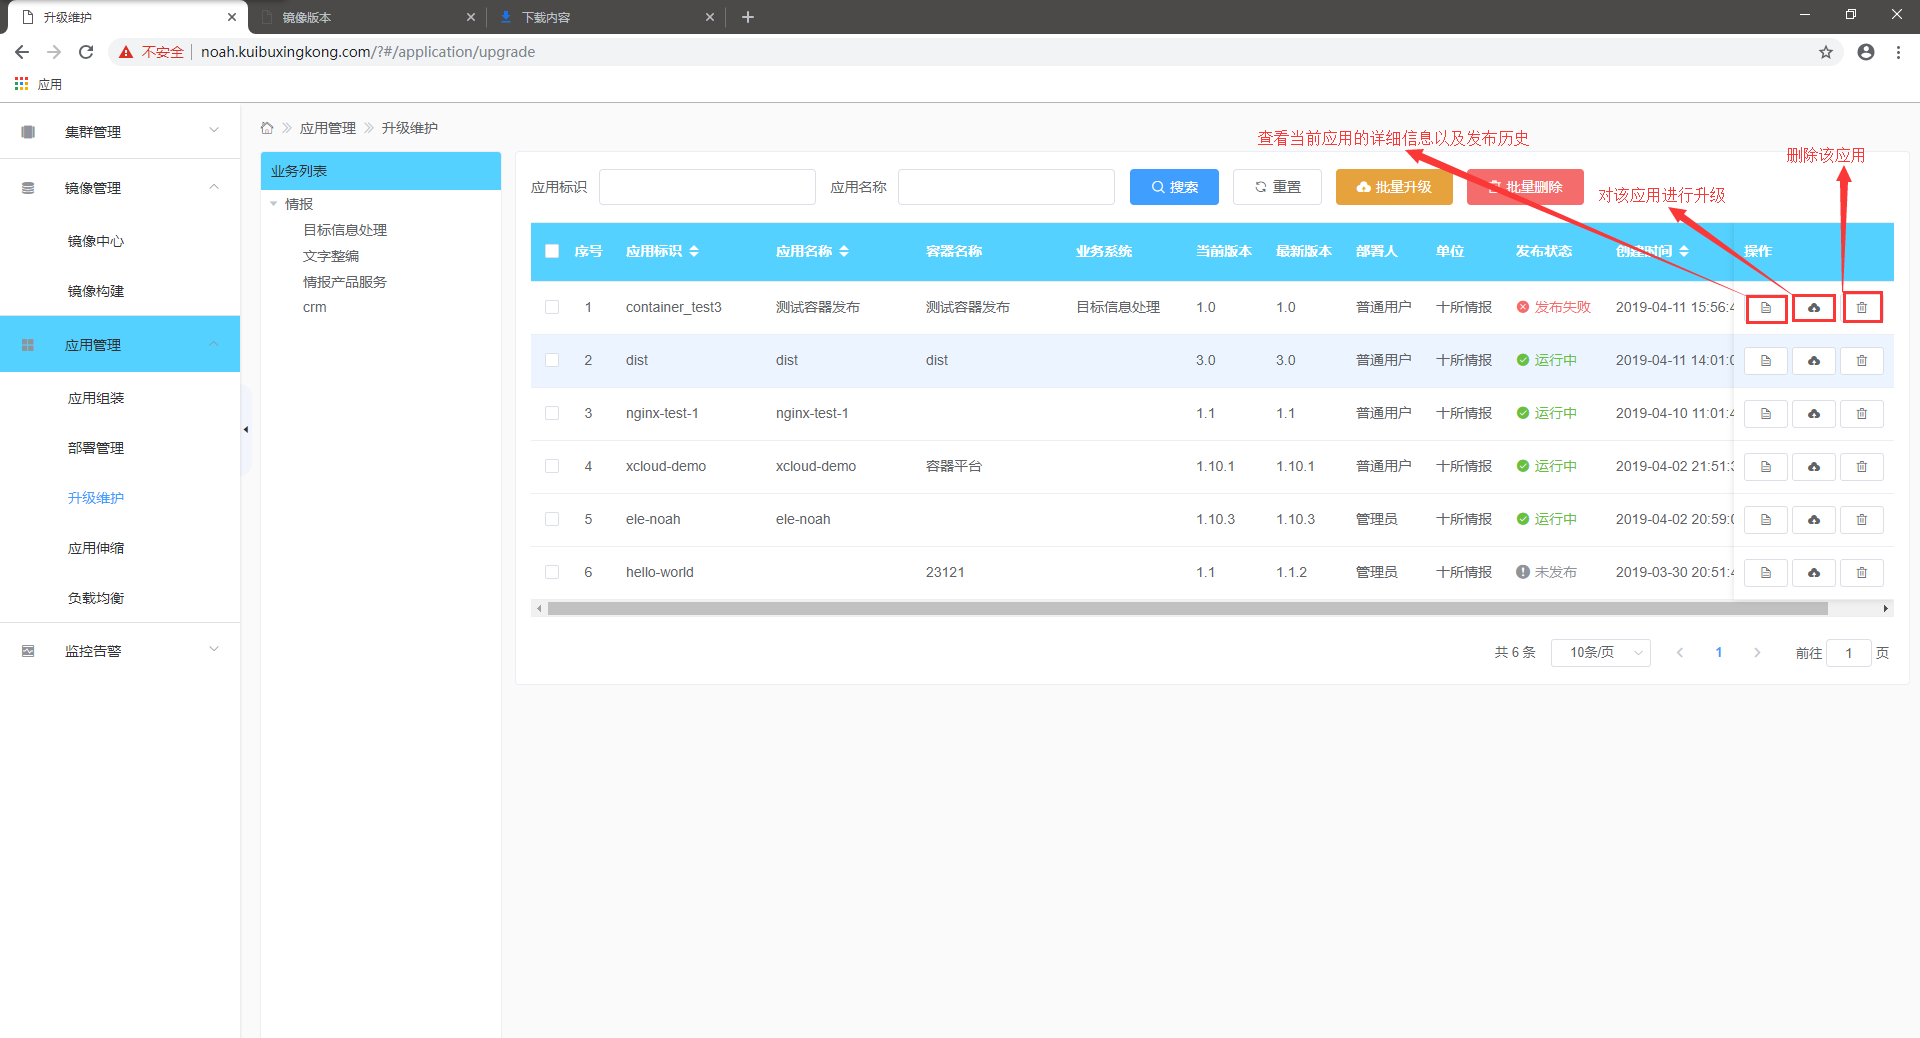
Task: Select the checkbox for xcloud-demo row
Action: [552, 466]
